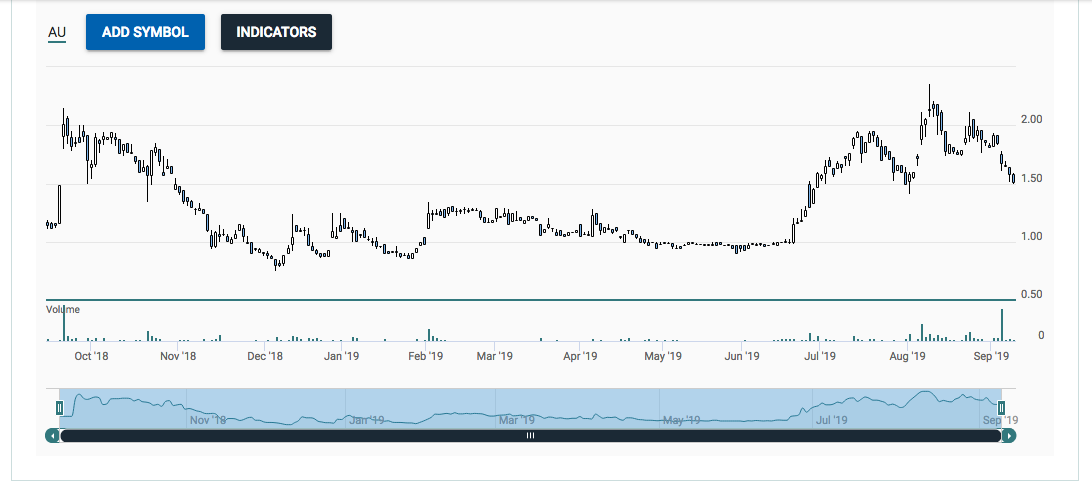Click the navigator scrollbar grip
This screenshot has width=1092, height=496.
[x=531, y=436]
